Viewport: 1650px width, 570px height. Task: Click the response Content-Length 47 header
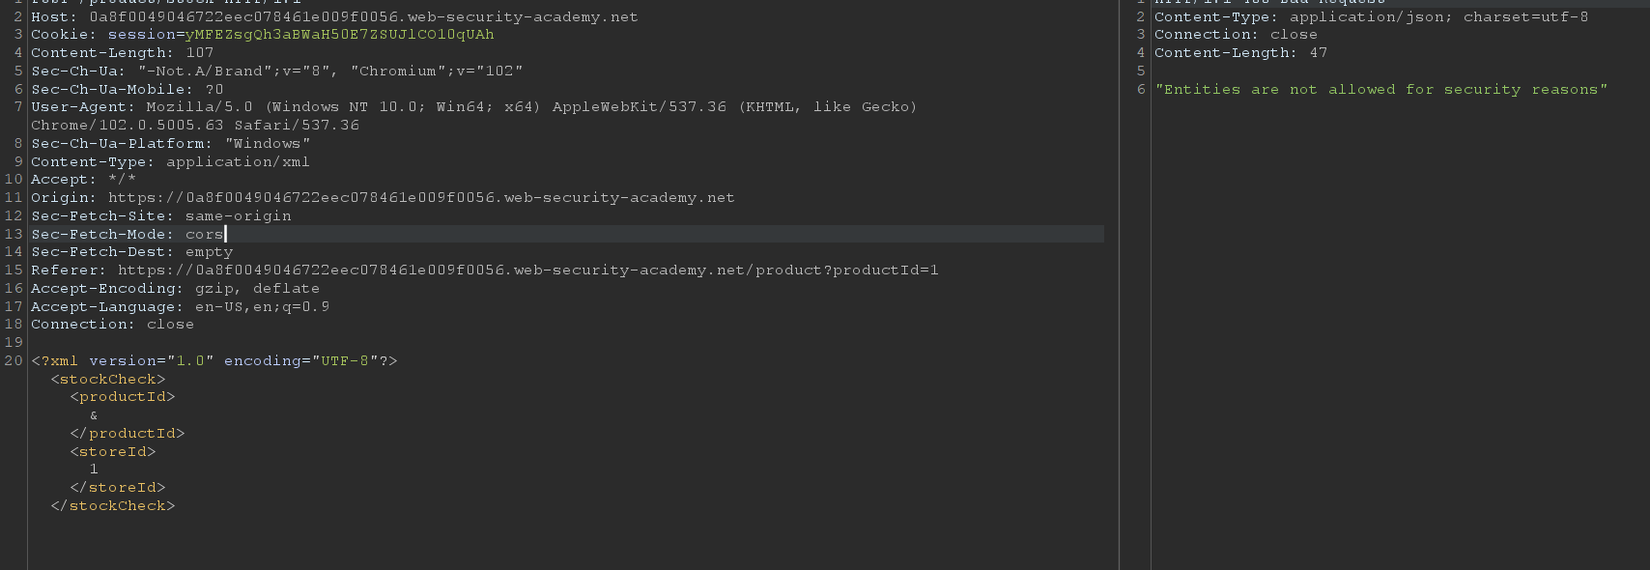coord(1240,53)
